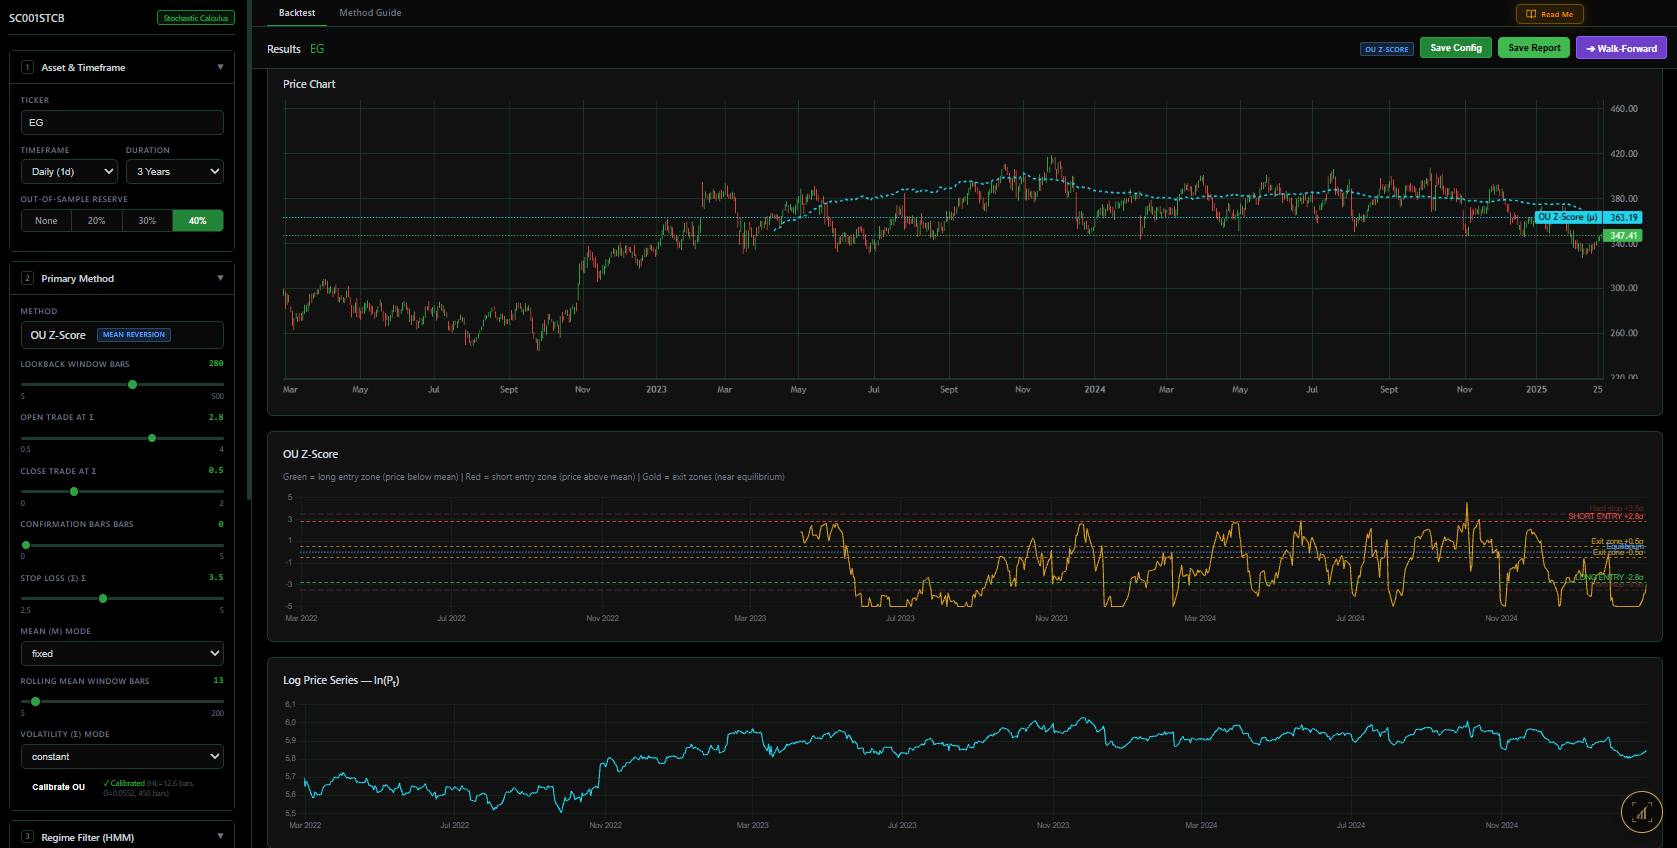Screen dimensions: 1677x848
Task: Click the 363.19 OU Z-Score price label
Action: tap(1623, 217)
